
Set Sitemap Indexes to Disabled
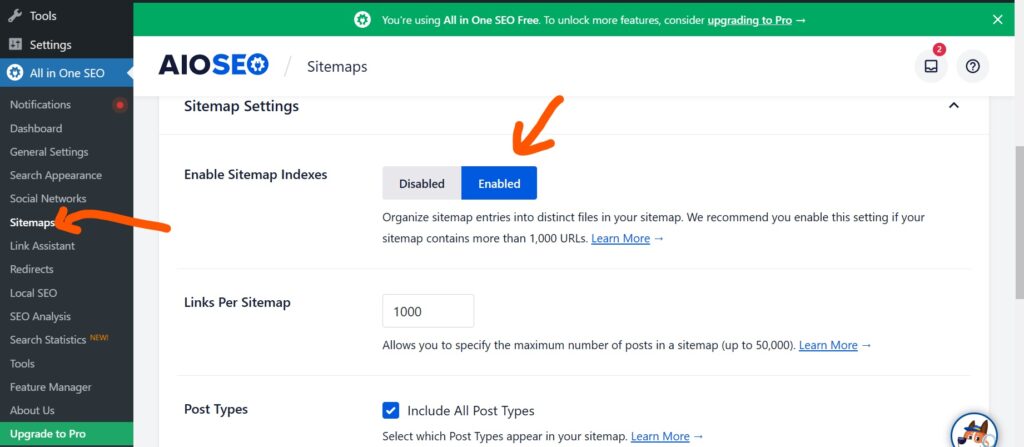coord(422,183)
